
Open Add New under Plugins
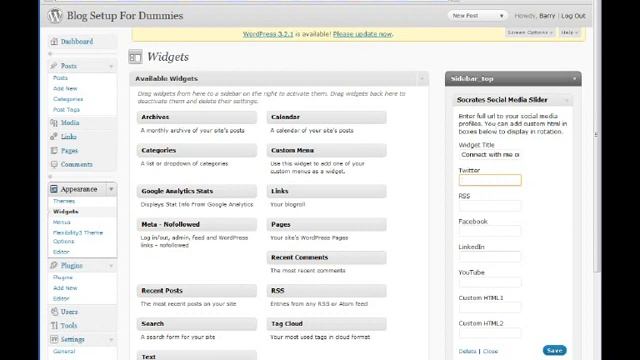(x=65, y=288)
